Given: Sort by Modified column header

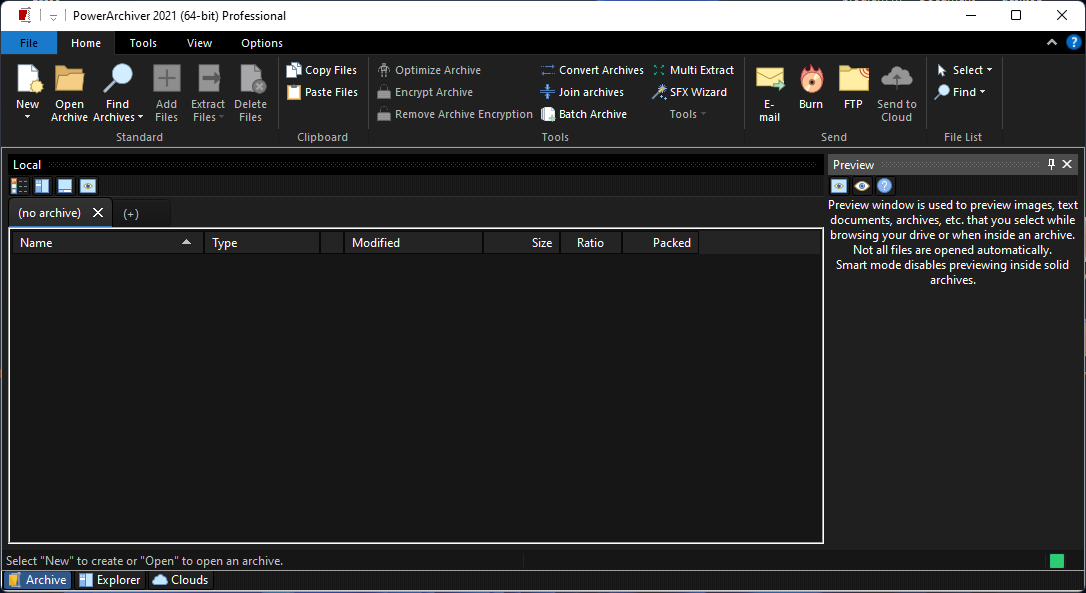Looking at the screenshot, I should (x=413, y=242).
